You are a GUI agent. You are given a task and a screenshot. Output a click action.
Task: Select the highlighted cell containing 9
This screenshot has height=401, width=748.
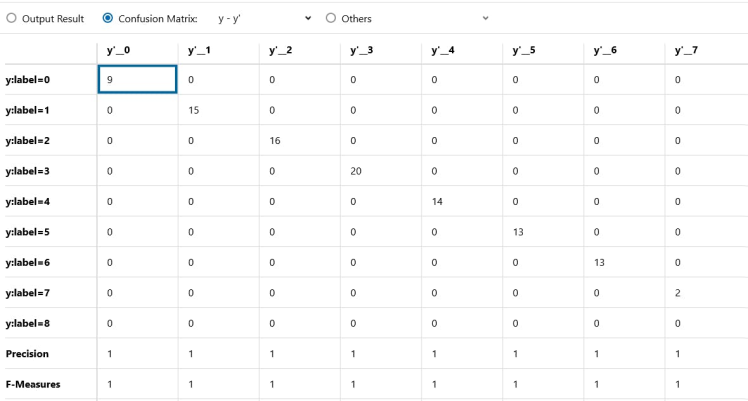[x=137, y=80]
